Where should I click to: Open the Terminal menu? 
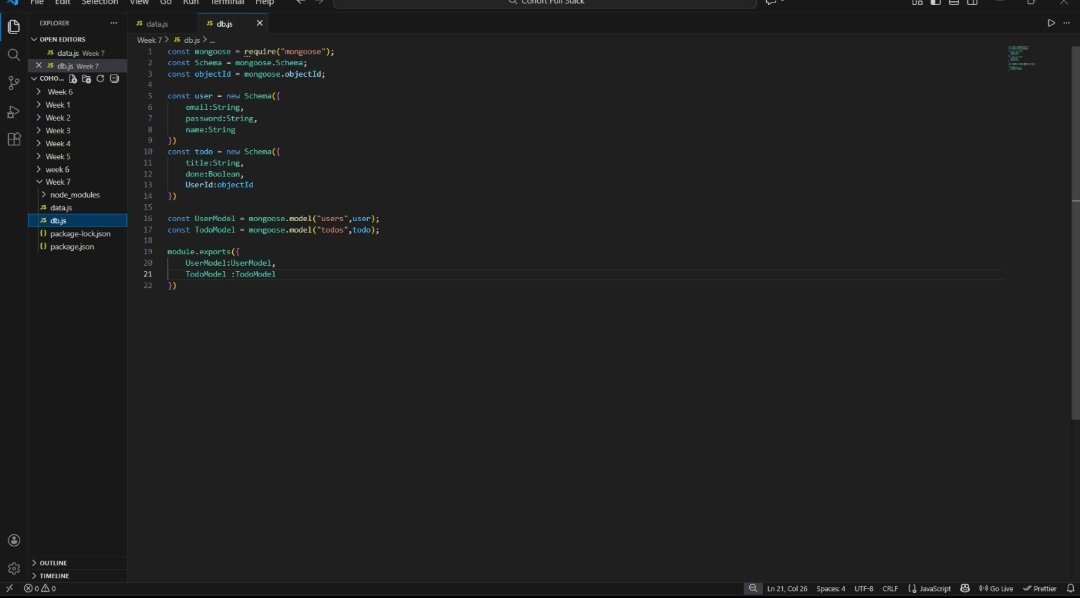click(227, 3)
